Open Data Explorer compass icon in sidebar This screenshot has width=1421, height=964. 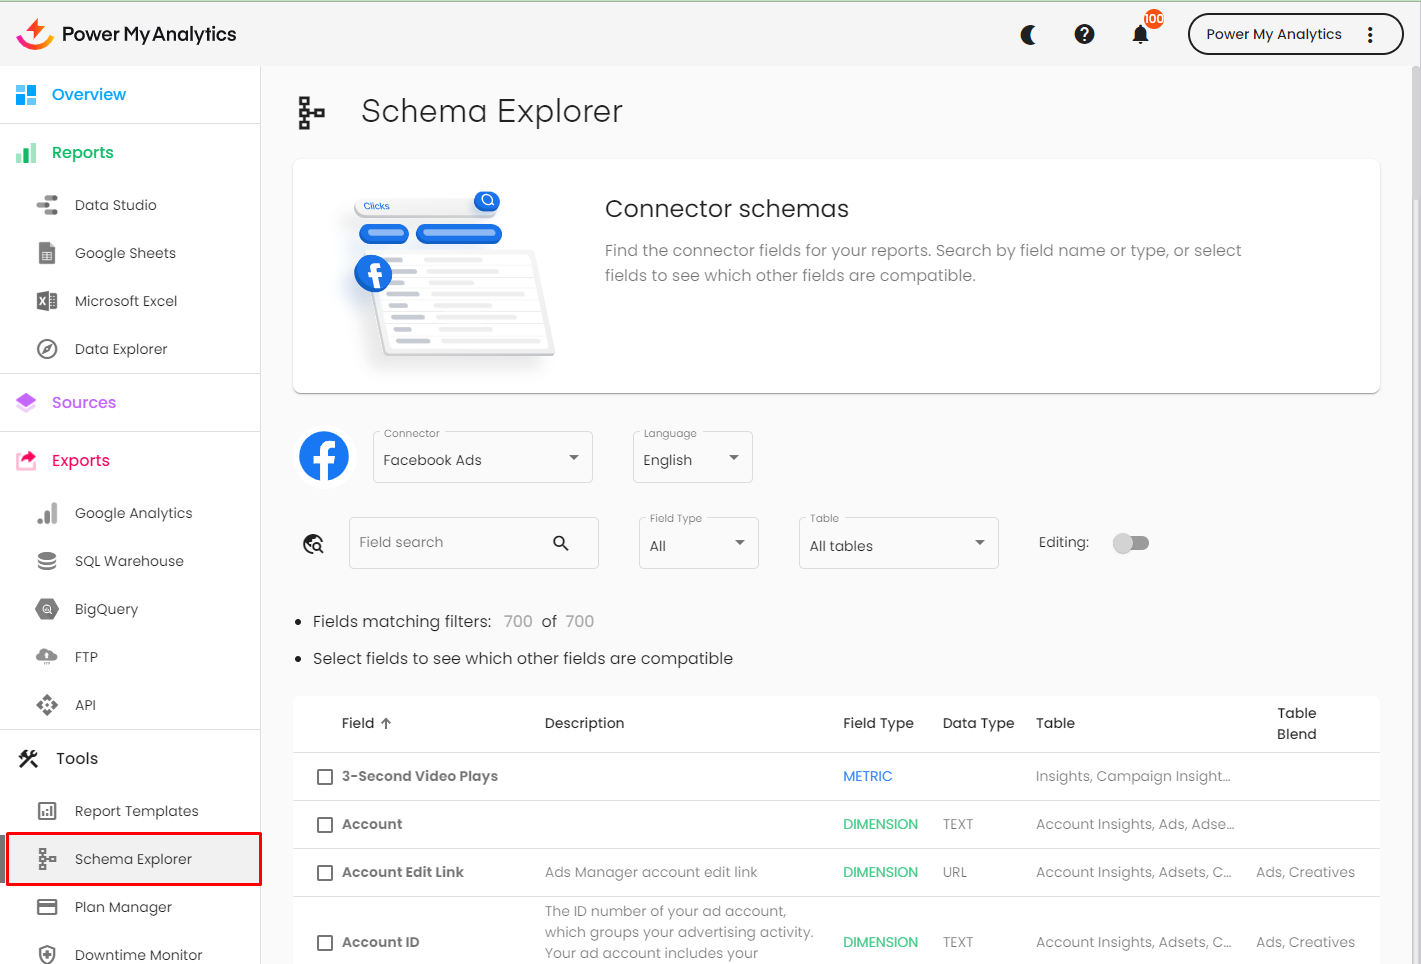(47, 349)
